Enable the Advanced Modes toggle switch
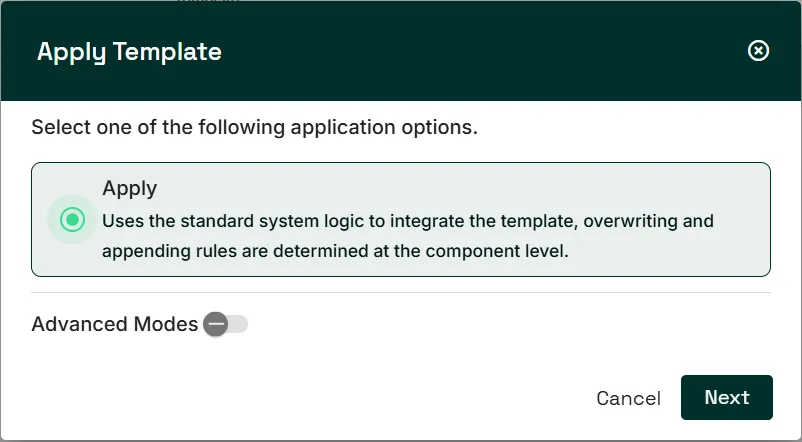Image resolution: width=802 pixels, height=442 pixels. click(x=226, y=324)
